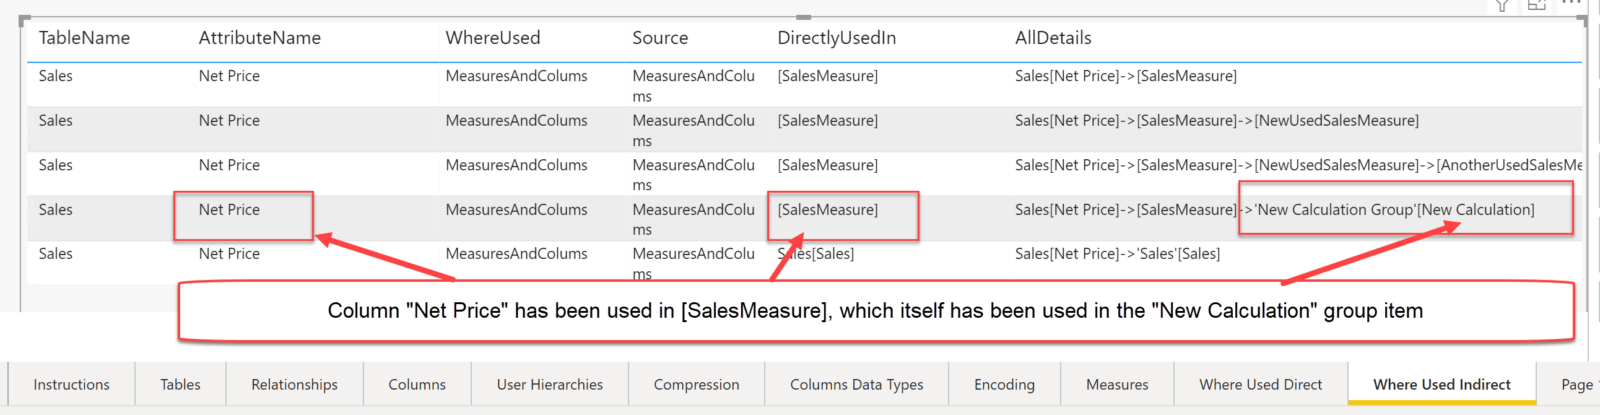Open the Compression tab
This screenshot has height=415, width=1600.
point(696,384)
